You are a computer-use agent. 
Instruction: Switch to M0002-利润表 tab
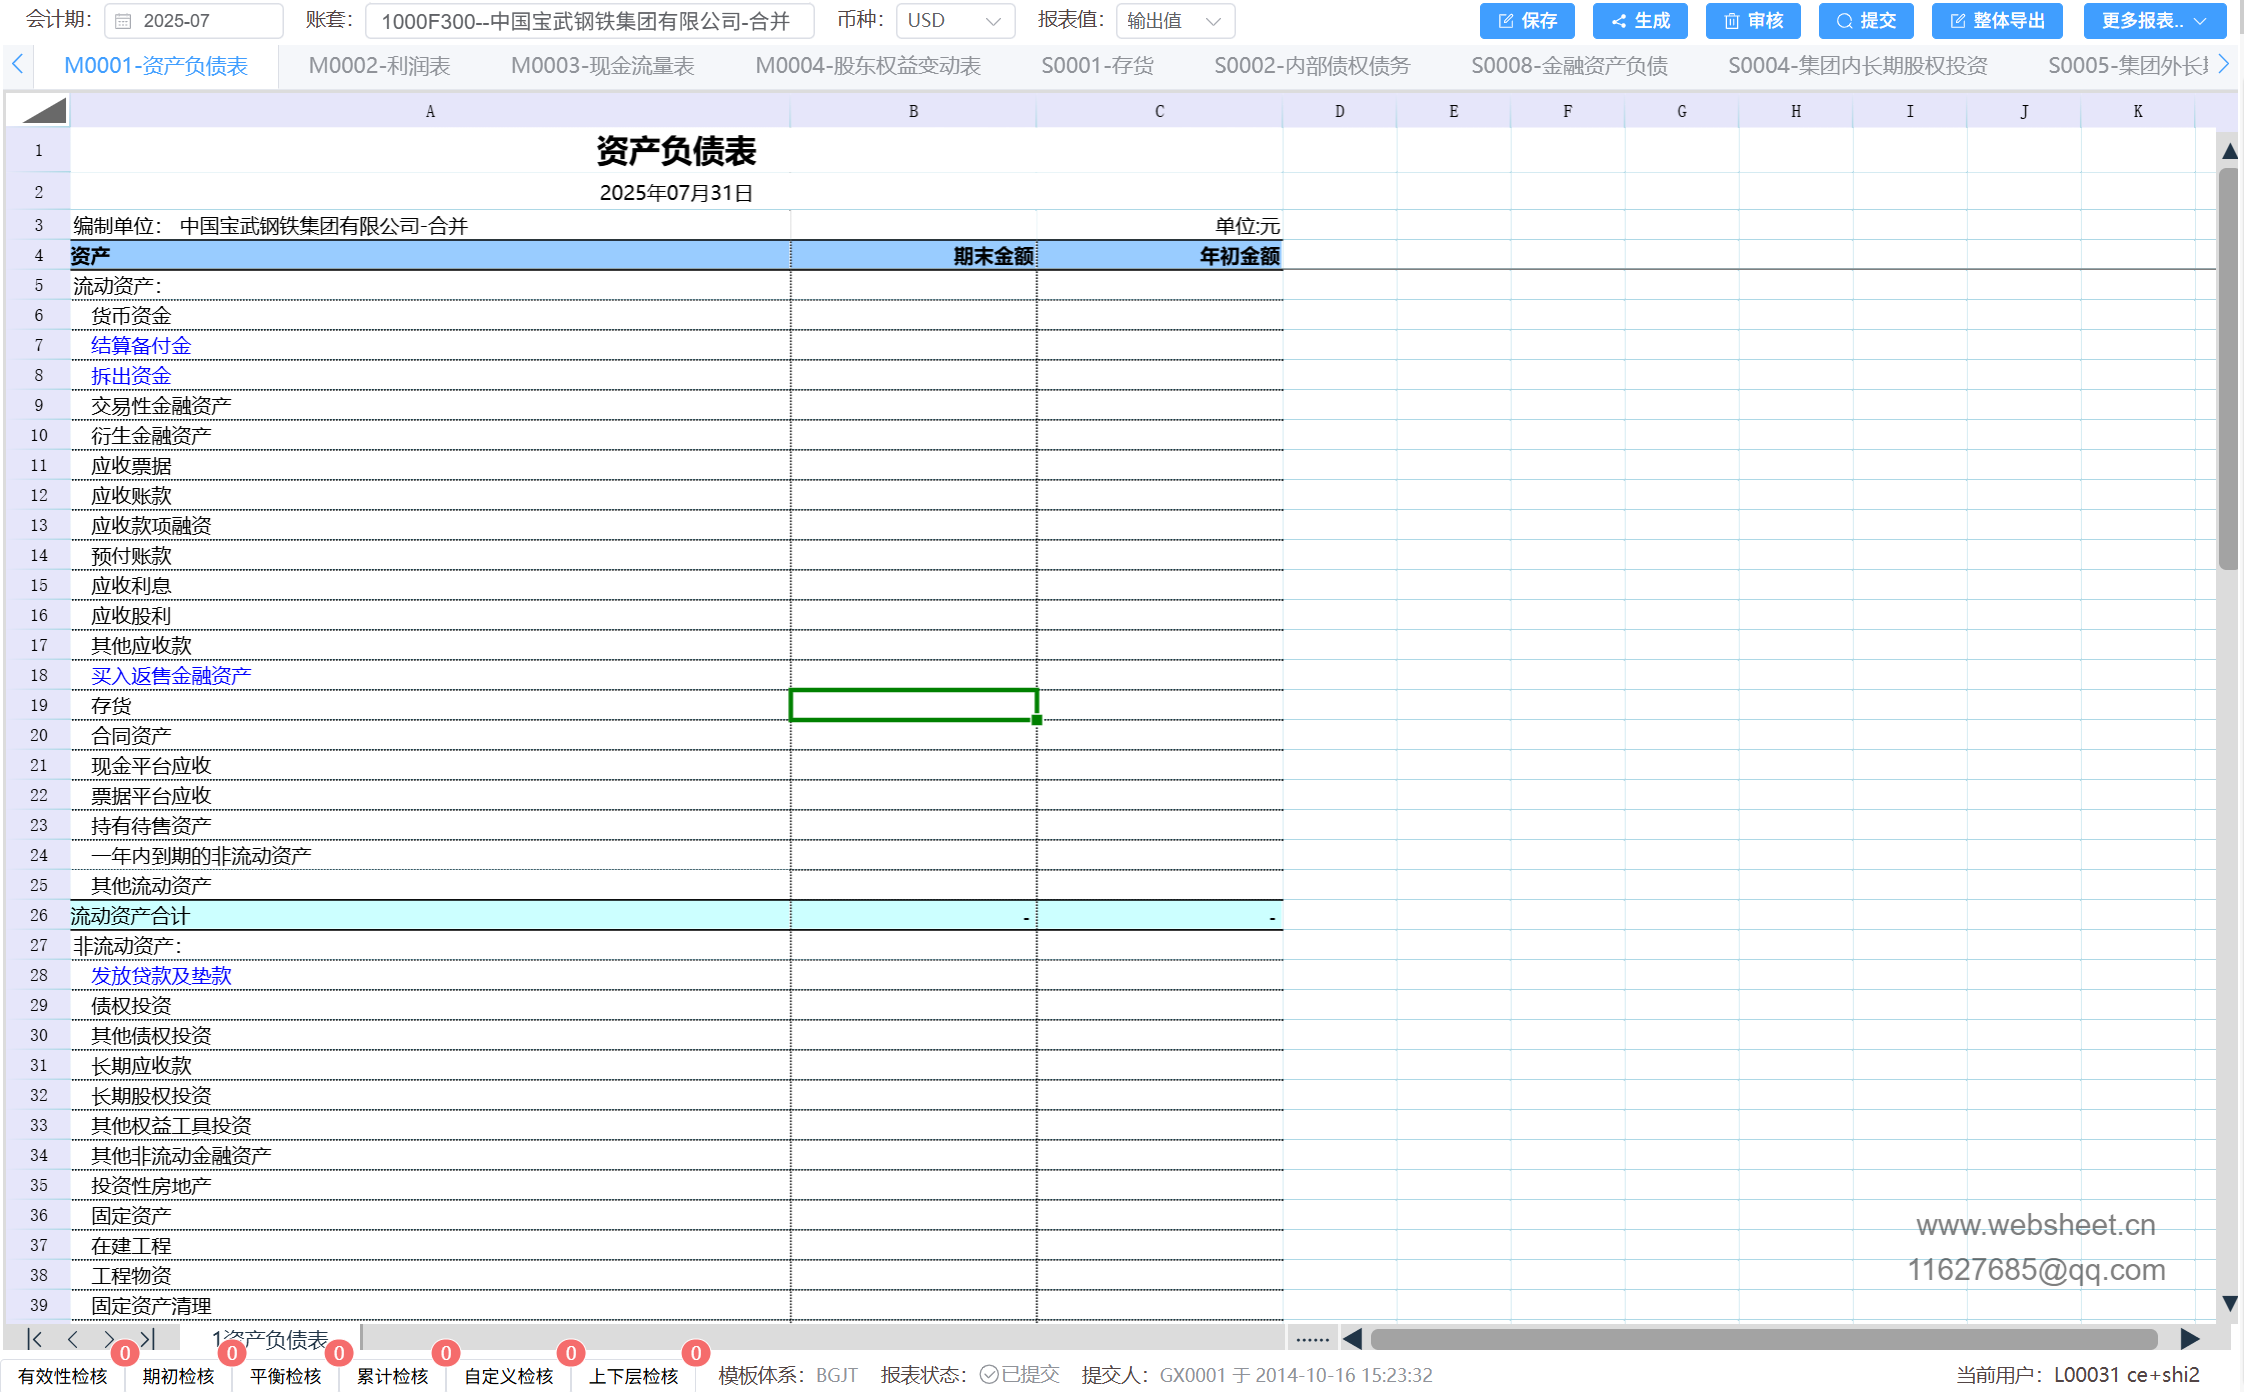(x=379, y=66)
